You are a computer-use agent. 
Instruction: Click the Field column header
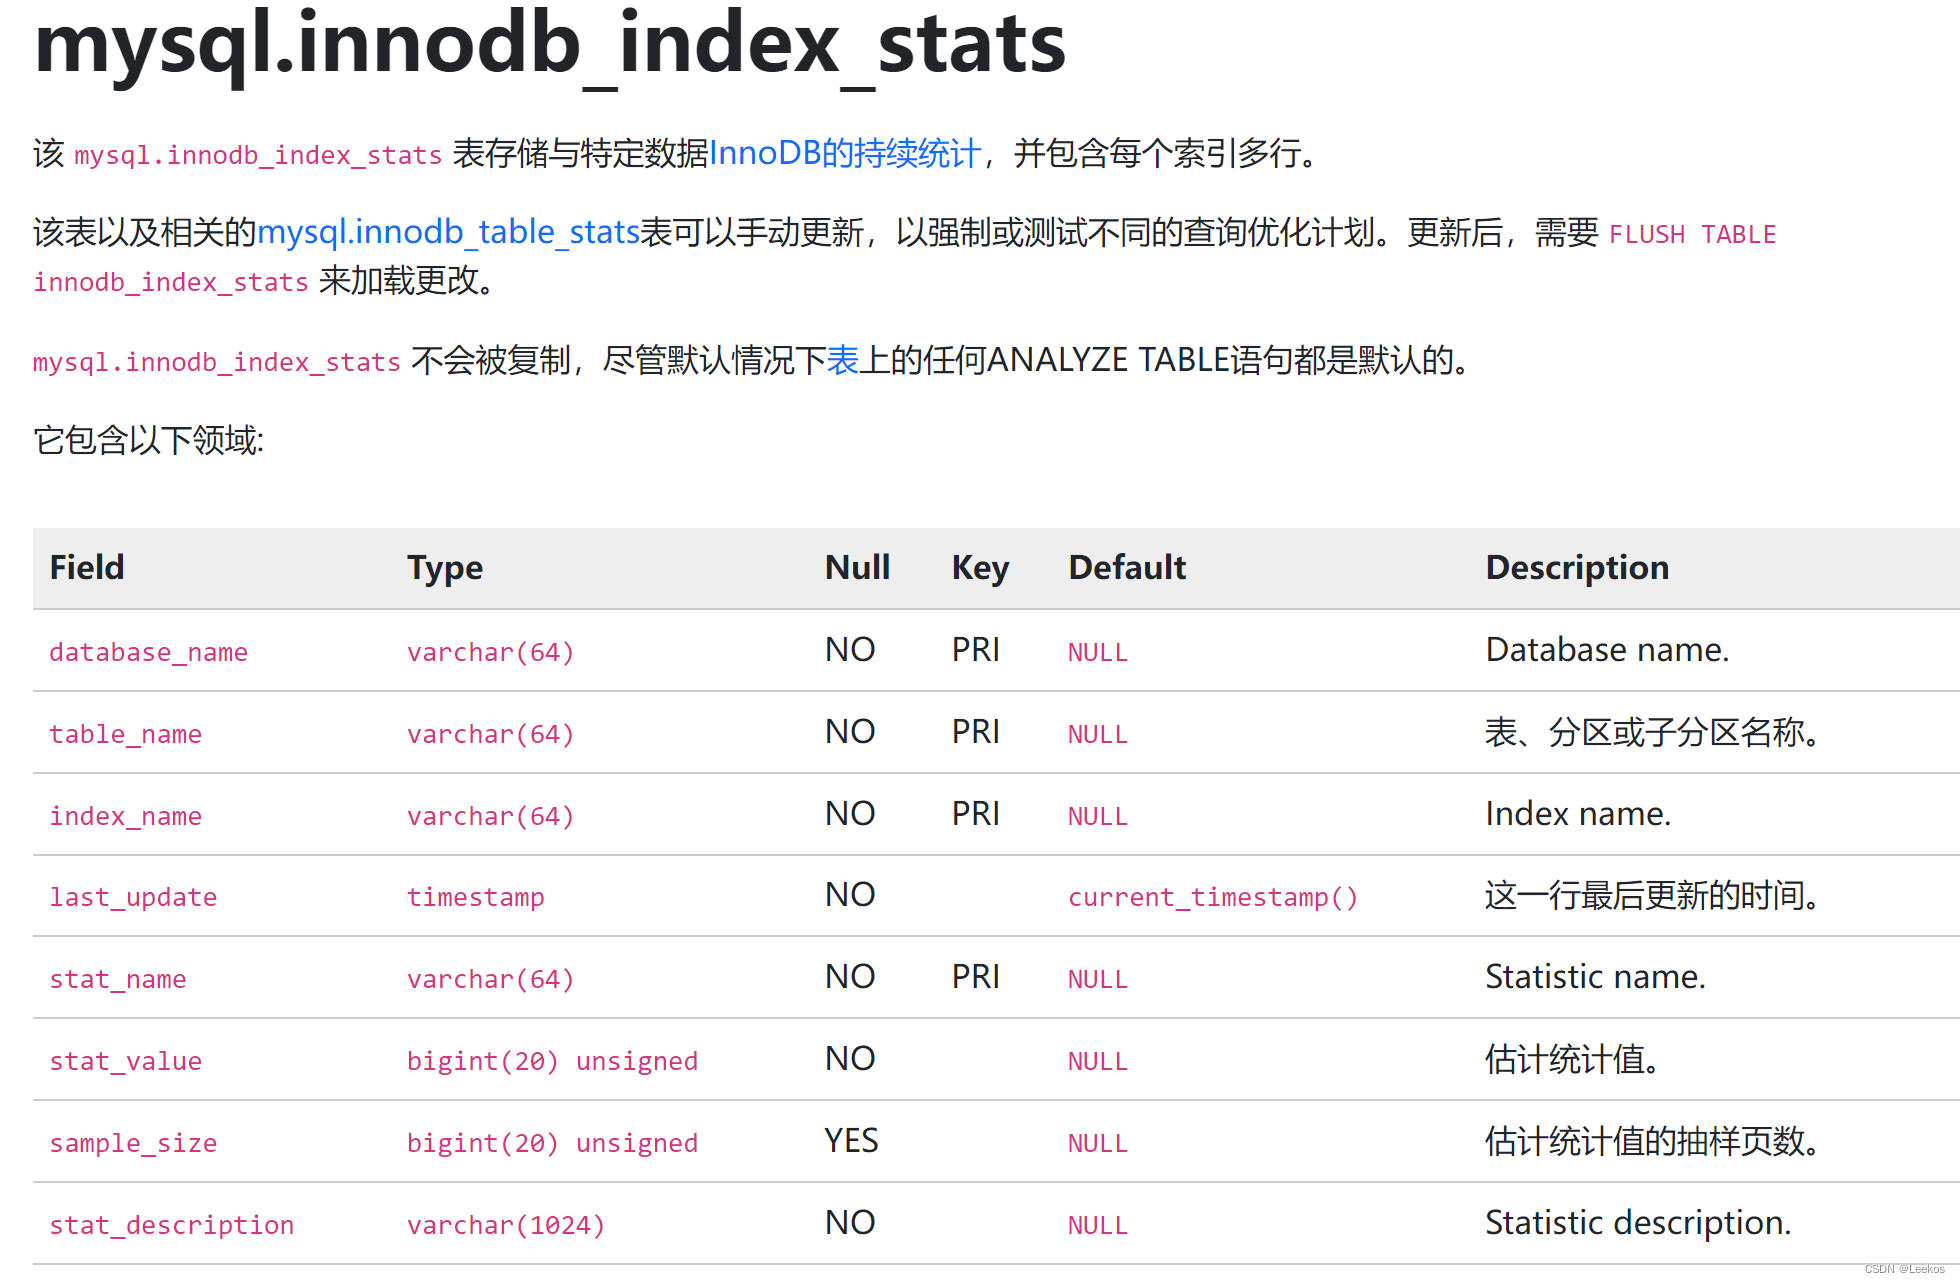point(87,568)
